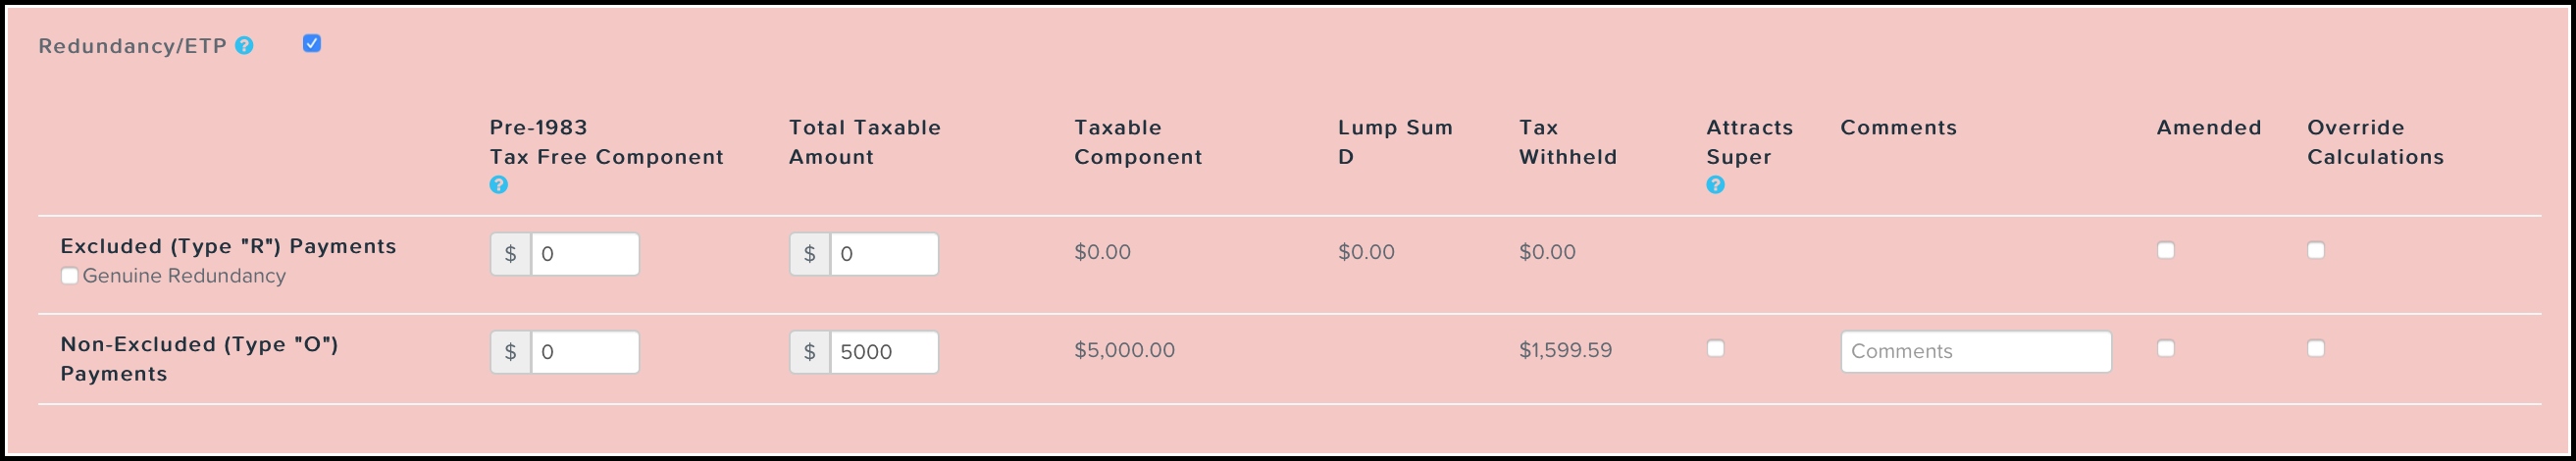This screenshot has height=461, width=2576.
Task: Enable Attracts Super for Type "O" payments
Action: tap(1715, 349)
